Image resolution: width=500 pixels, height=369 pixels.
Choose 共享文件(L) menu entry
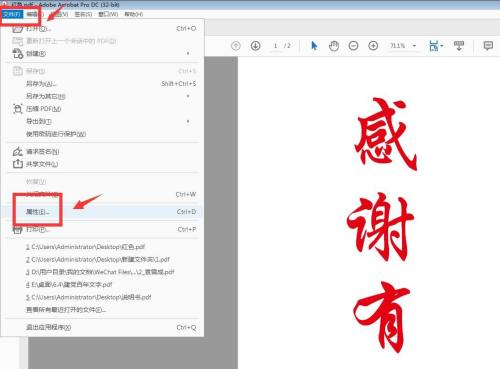pyautogui.click(x=102, y=164)
